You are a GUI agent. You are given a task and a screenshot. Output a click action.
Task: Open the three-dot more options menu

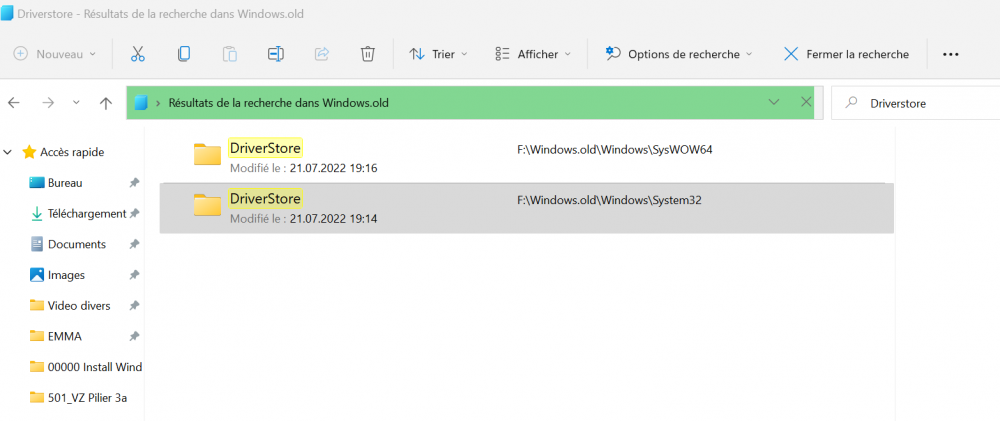pos(951,54)
